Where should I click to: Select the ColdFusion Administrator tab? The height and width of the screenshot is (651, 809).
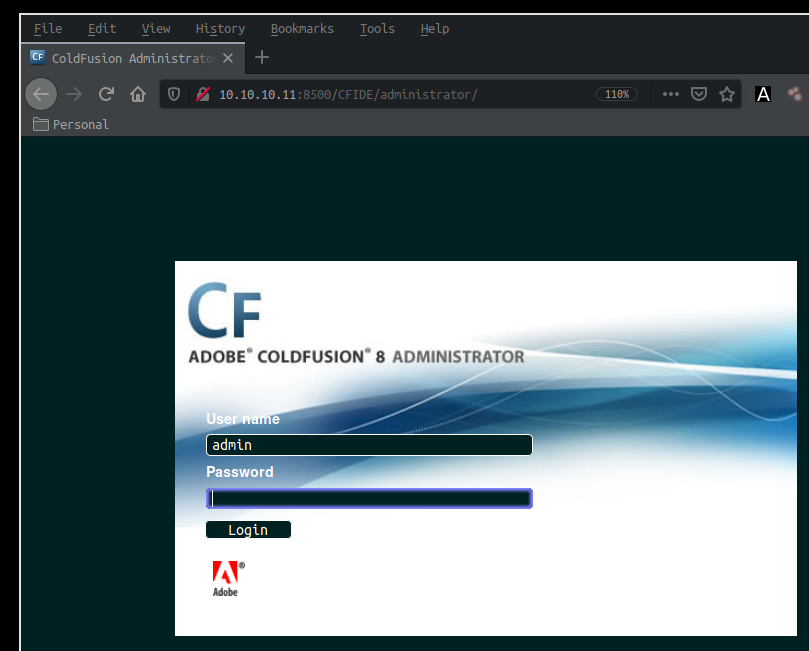click(133, 58)
